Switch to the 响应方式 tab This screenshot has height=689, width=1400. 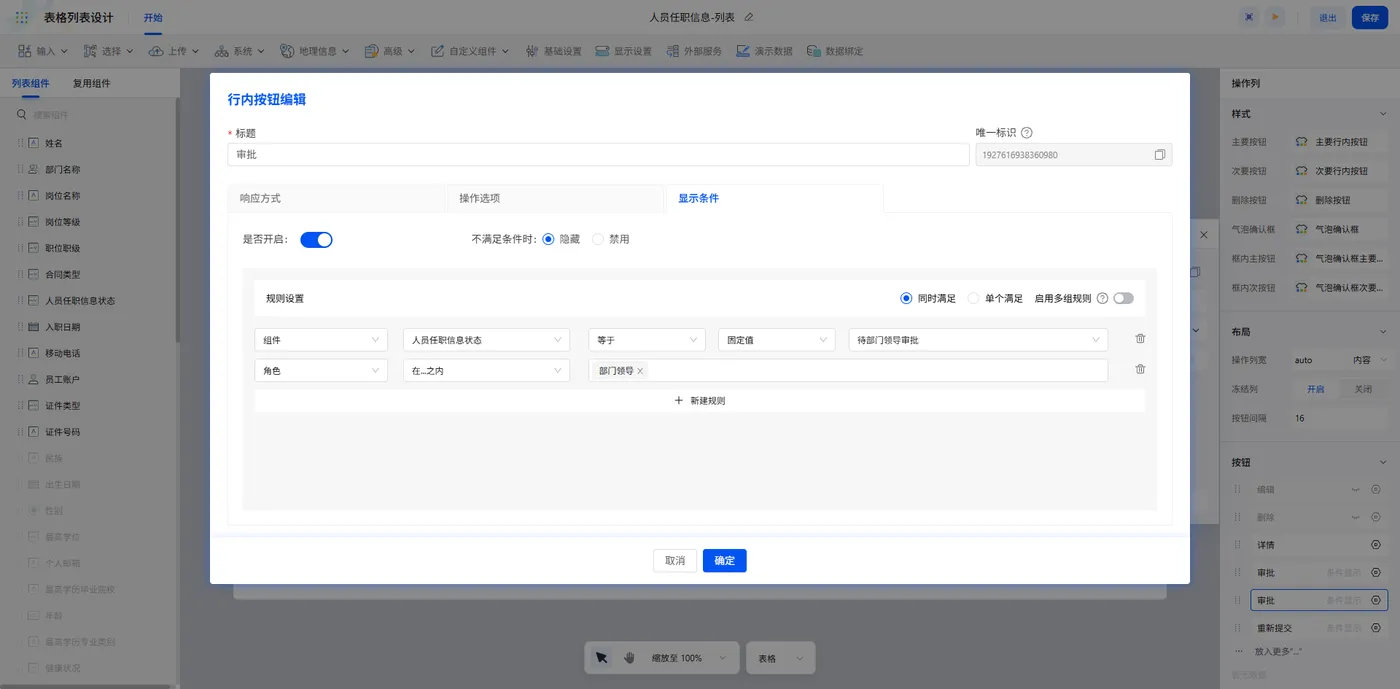coord(336,199)
